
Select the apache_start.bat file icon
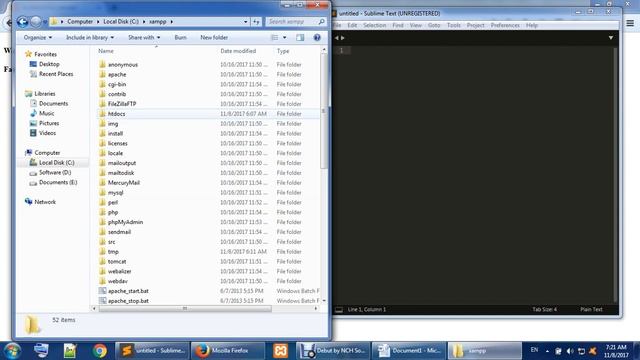(x=102, y=291)
